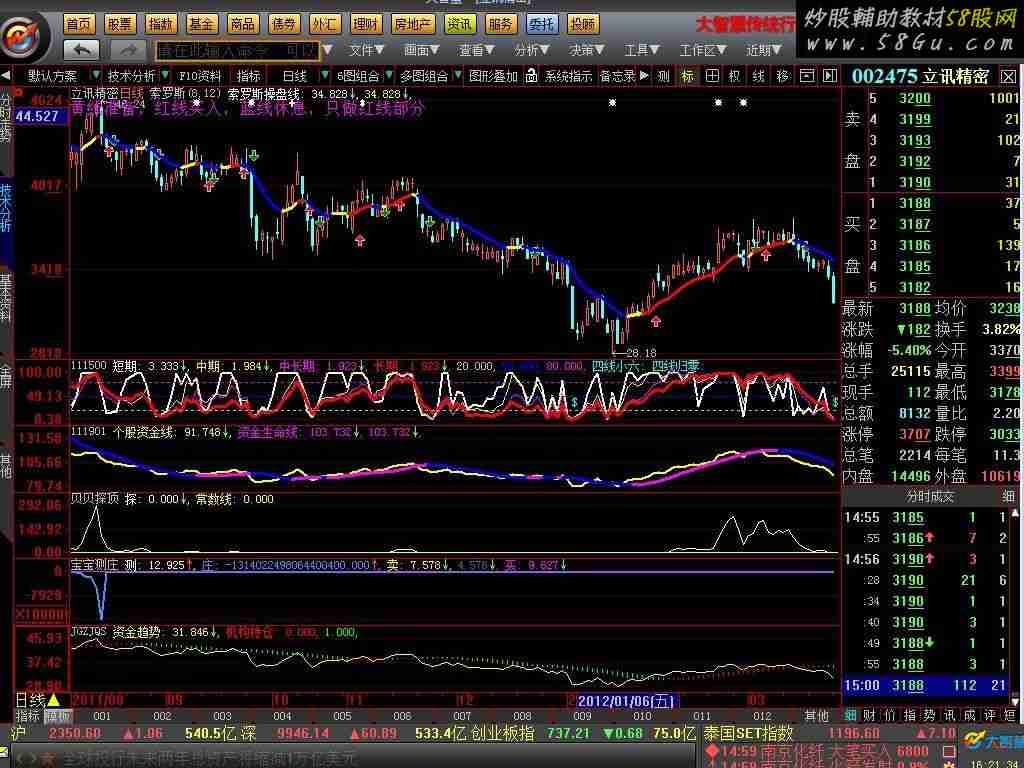Click the yellow triangle next to 日线
Image resolution: width=1024 pixels, height=768 pixels.
54,701
